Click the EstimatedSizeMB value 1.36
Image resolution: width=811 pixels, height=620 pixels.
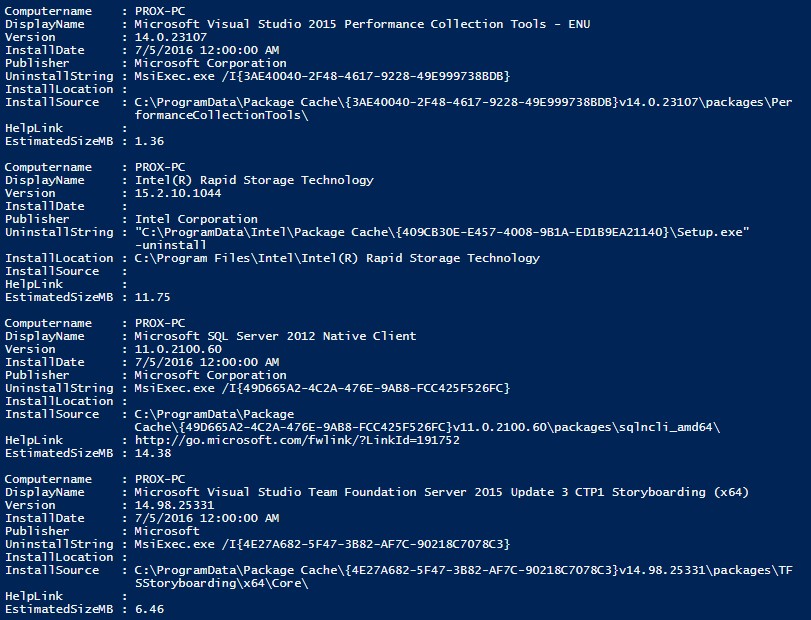pyautogui.click(x=149, y=141)
